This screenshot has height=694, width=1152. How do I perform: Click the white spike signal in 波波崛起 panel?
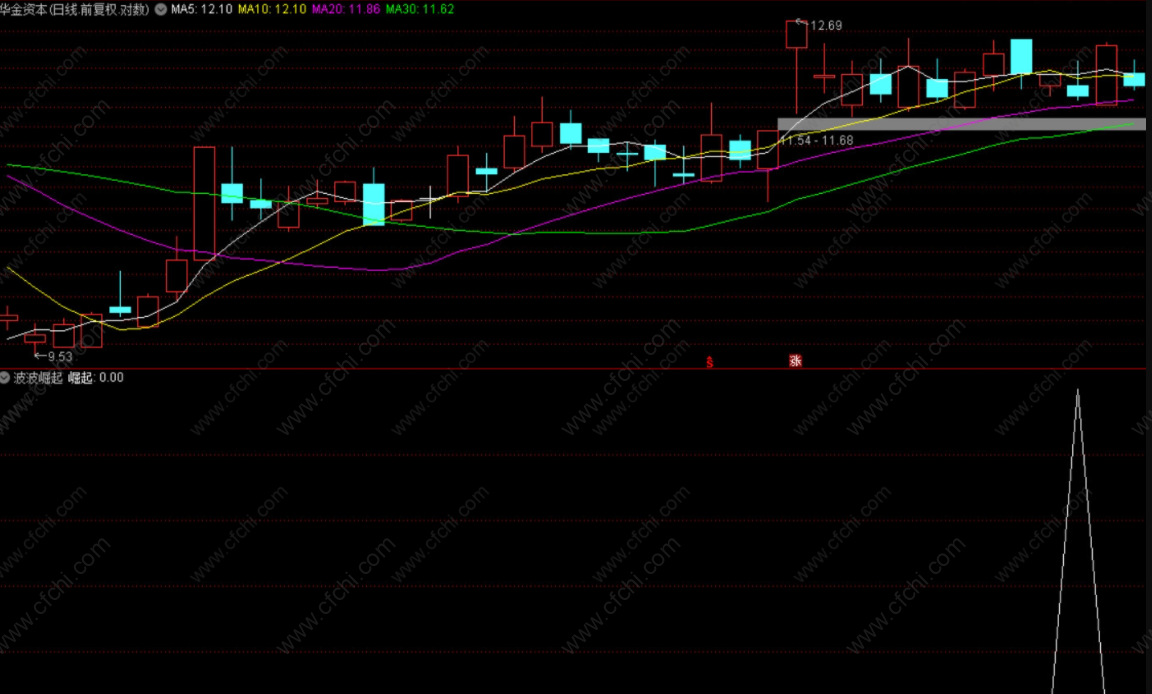[x=1078, y=541]
